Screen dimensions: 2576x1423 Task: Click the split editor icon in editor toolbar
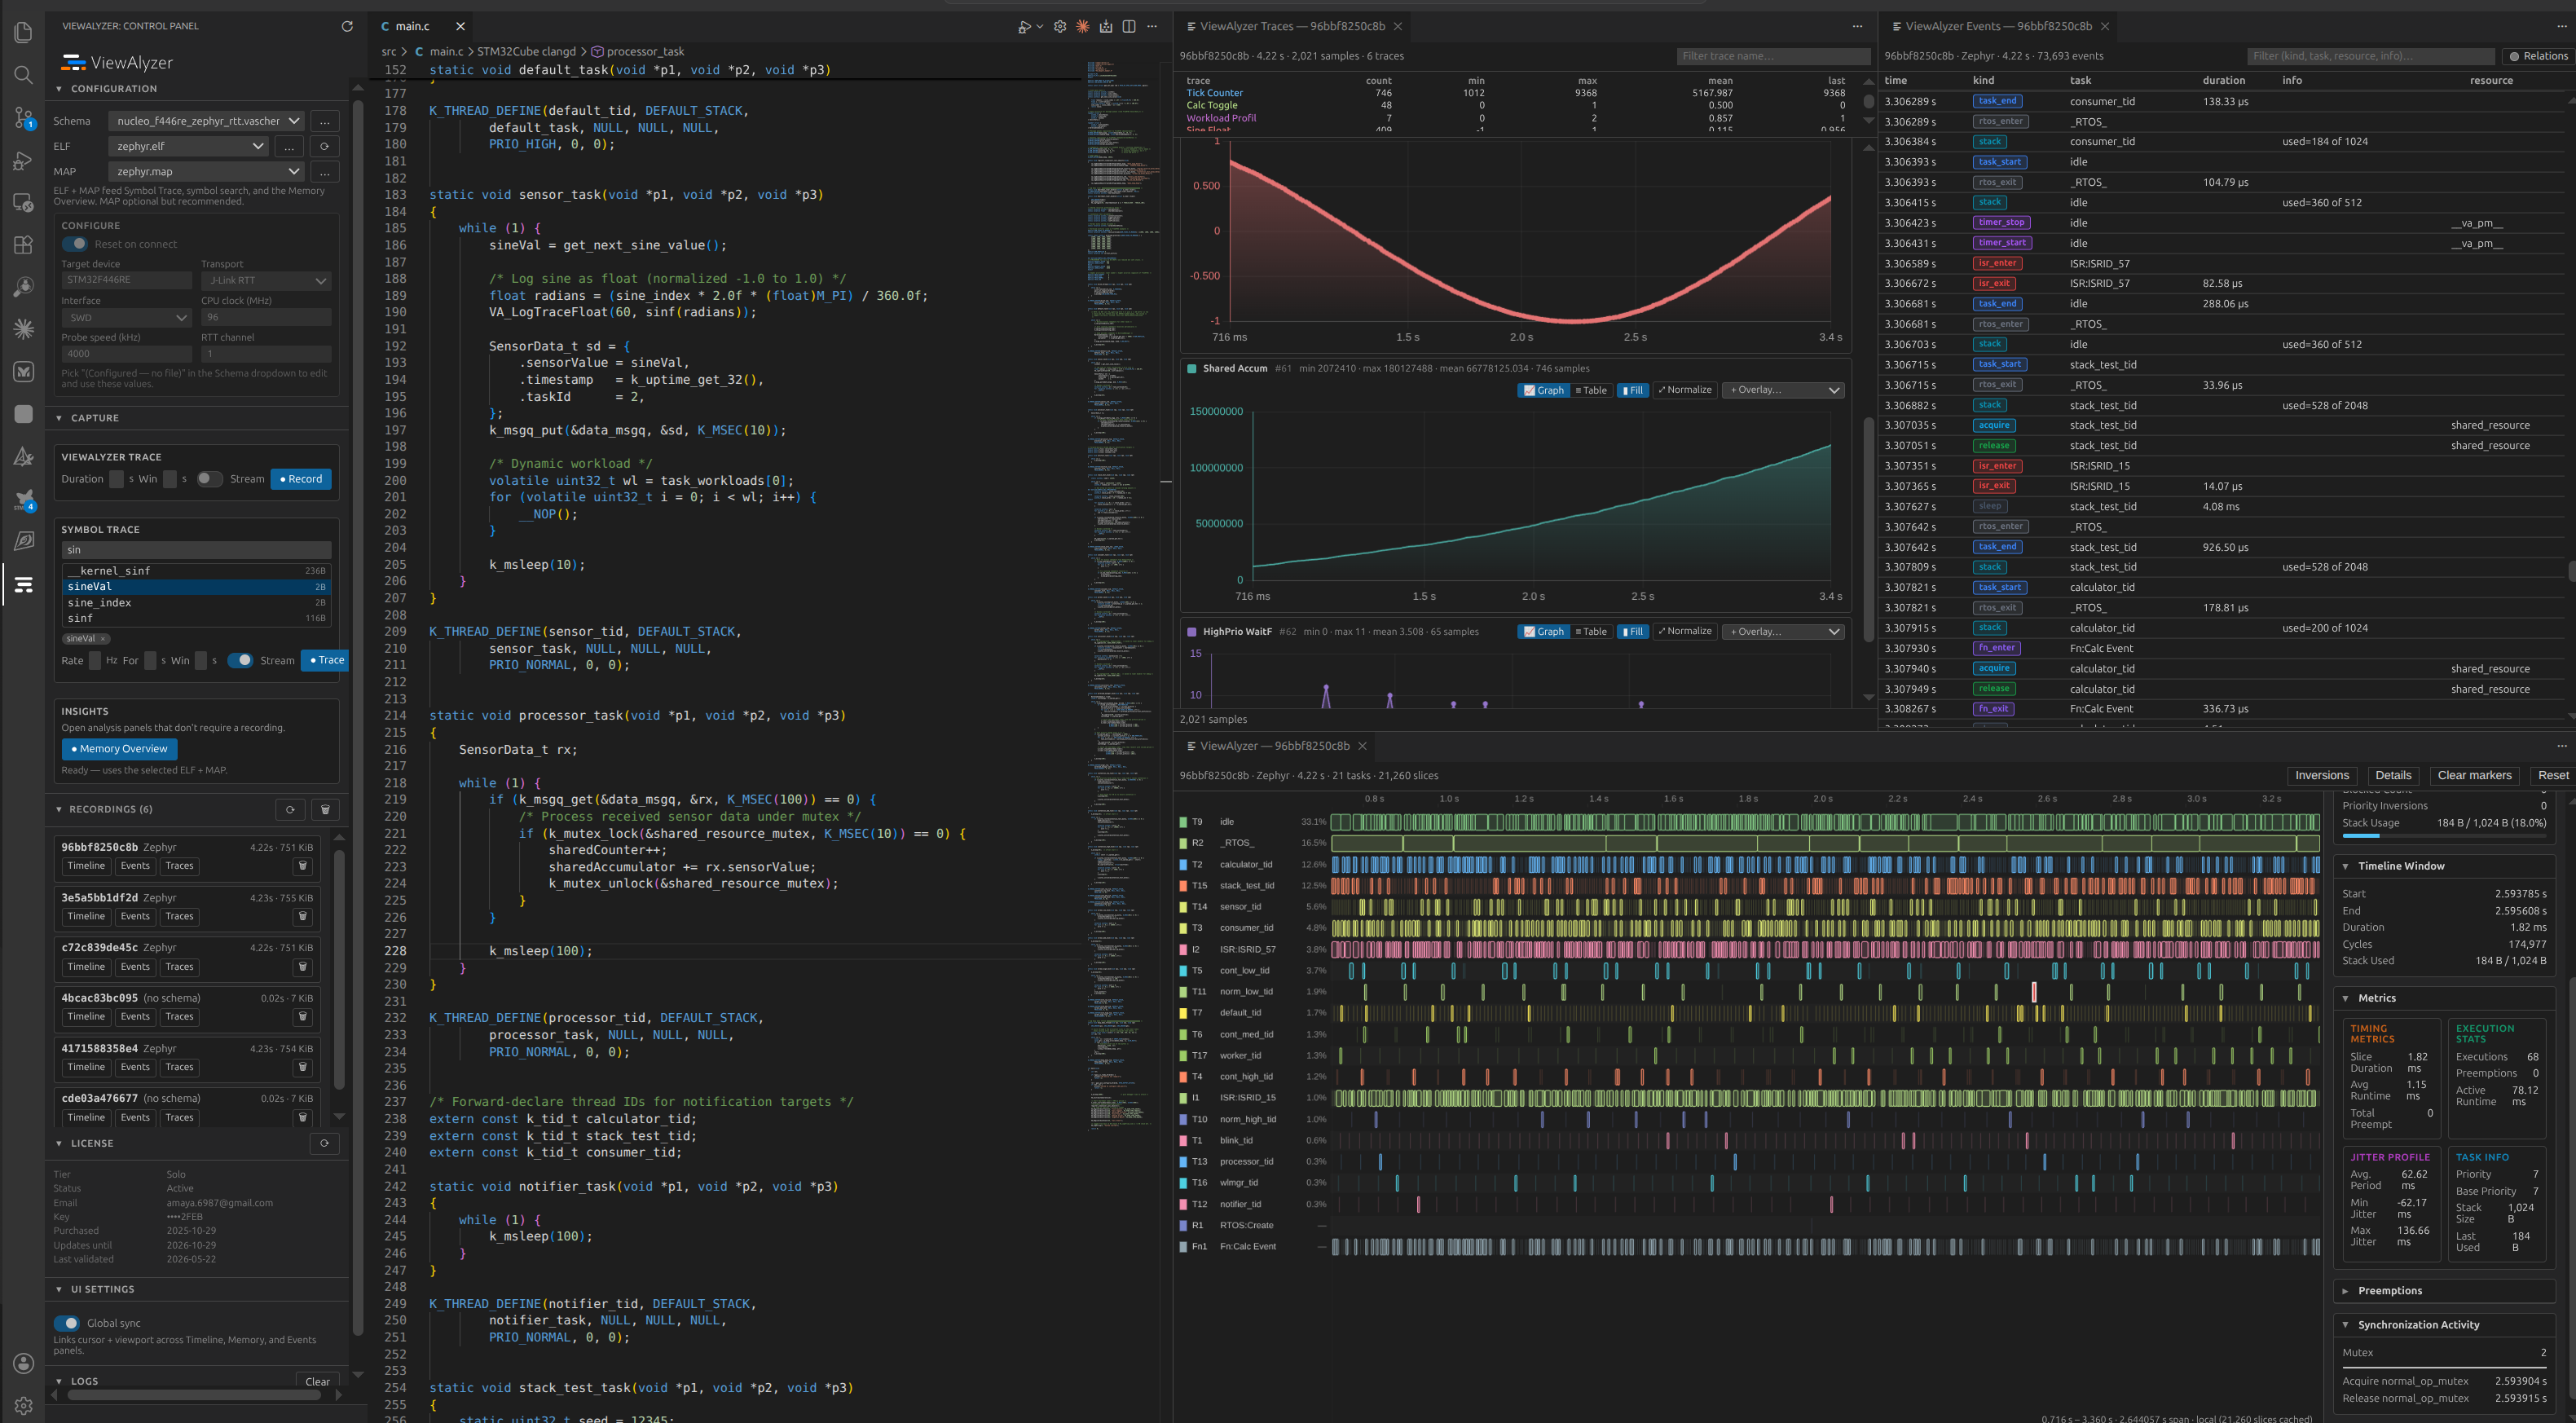(x=1129, y=27)
